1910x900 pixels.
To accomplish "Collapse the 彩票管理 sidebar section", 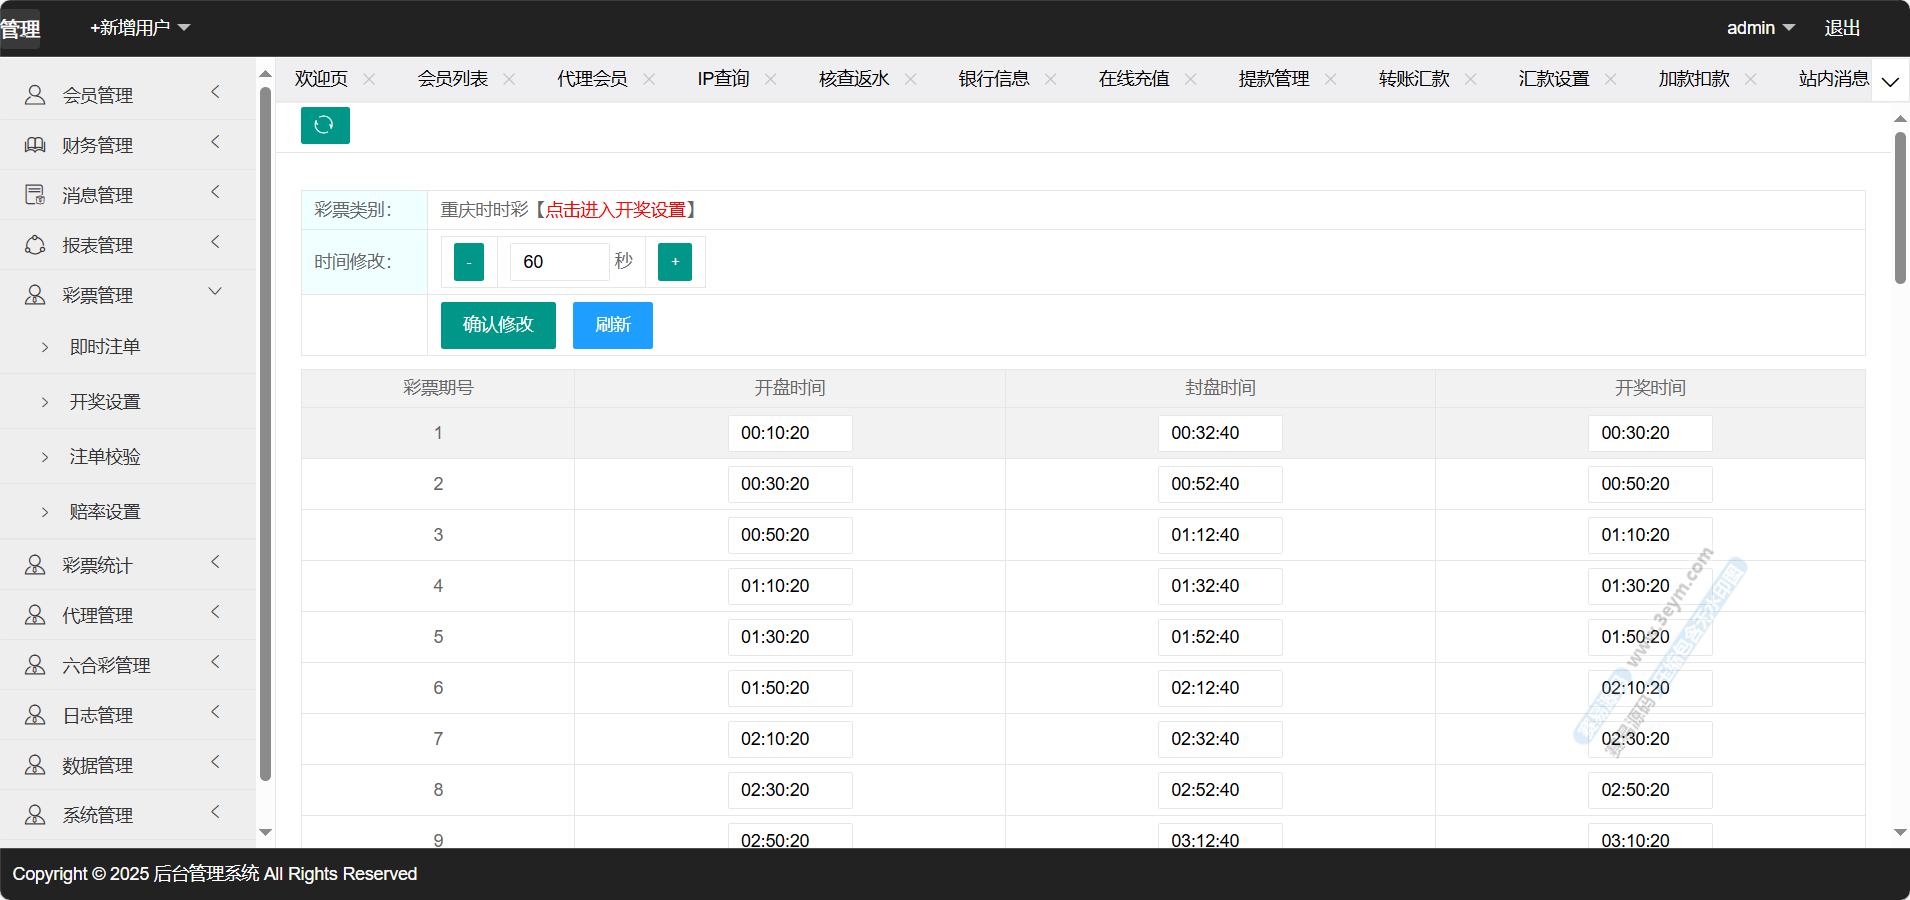I will [x=215, y=292].
